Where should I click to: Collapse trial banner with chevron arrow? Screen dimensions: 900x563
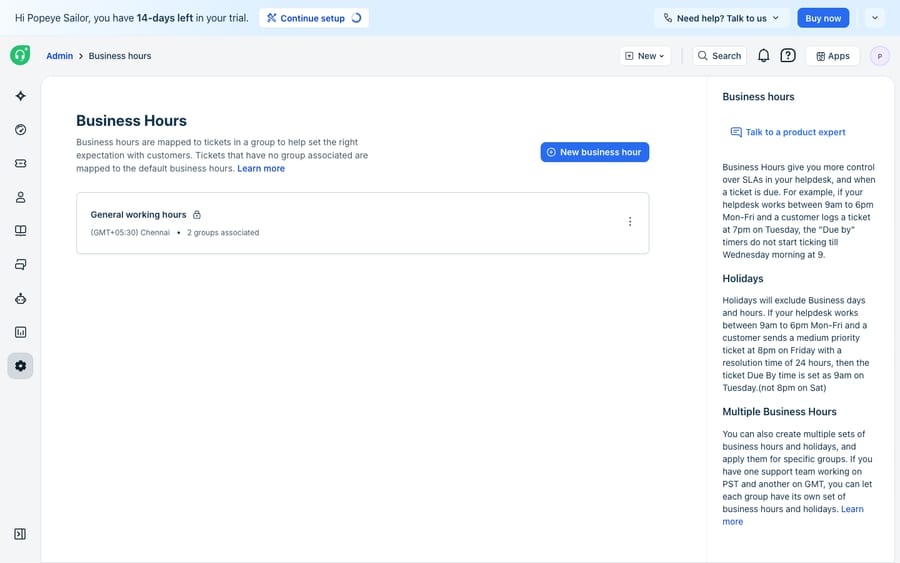pos(875,18)
